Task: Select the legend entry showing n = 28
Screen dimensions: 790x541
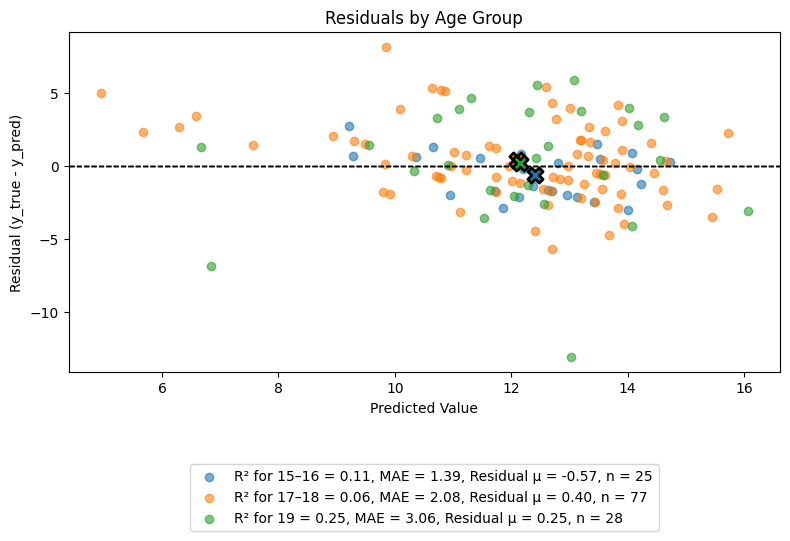Action: (428, 518)
